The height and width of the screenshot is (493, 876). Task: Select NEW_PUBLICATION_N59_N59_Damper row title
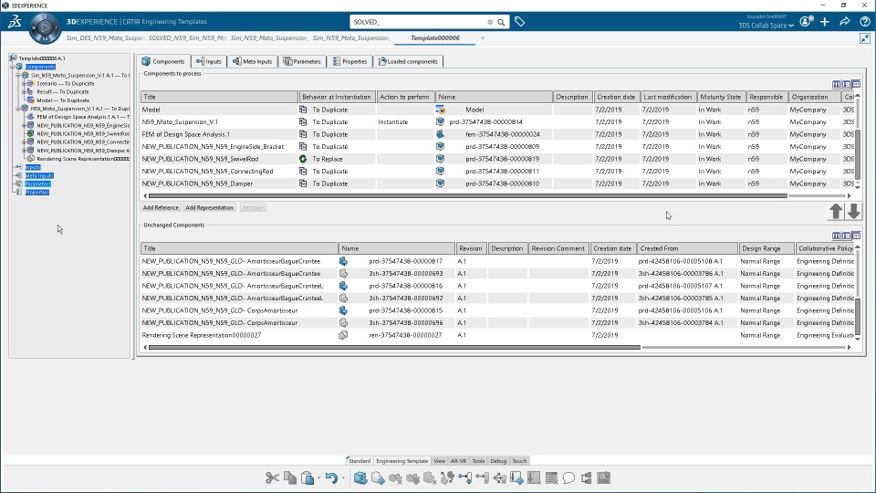tap(197, 183)
